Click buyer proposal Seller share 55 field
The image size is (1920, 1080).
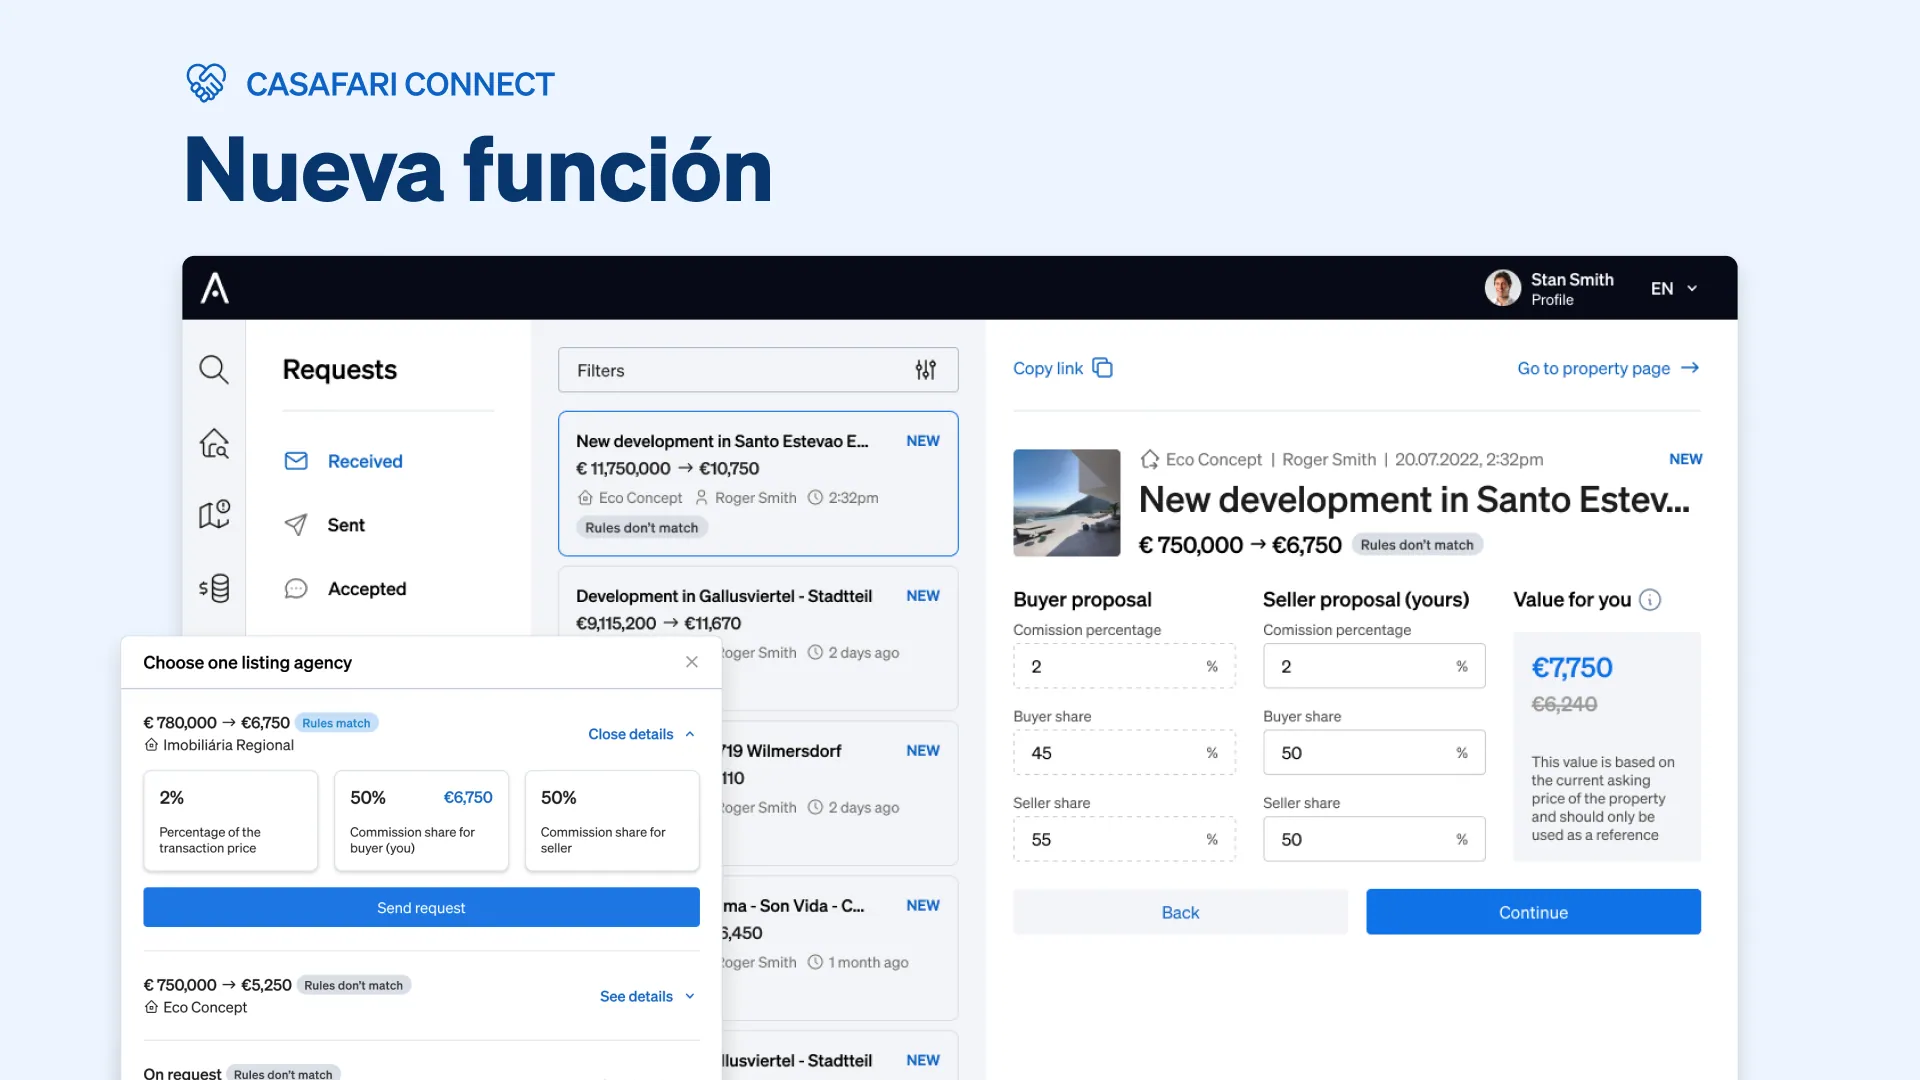(1124, 839)
